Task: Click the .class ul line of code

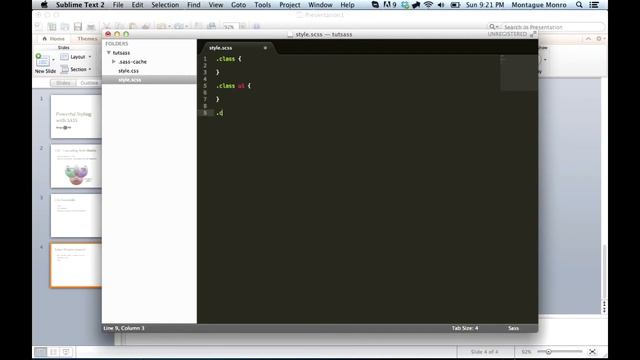Action: point(233,86)
